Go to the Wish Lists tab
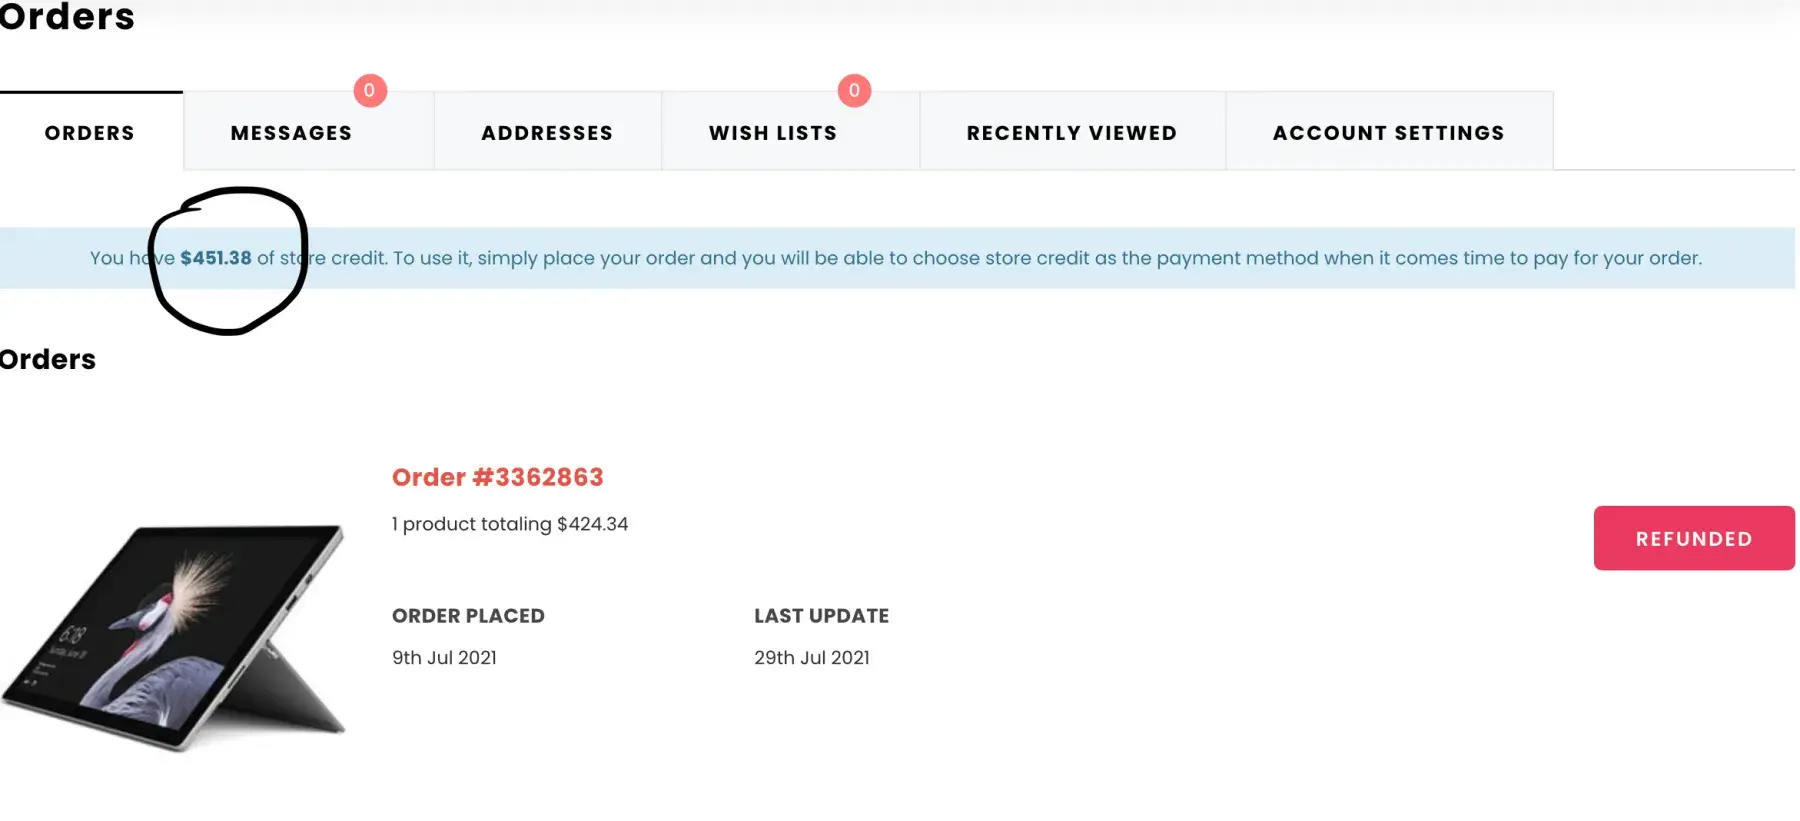This screenshot has width=1800, height=821. pyautogui.click(x=773, y=133)
